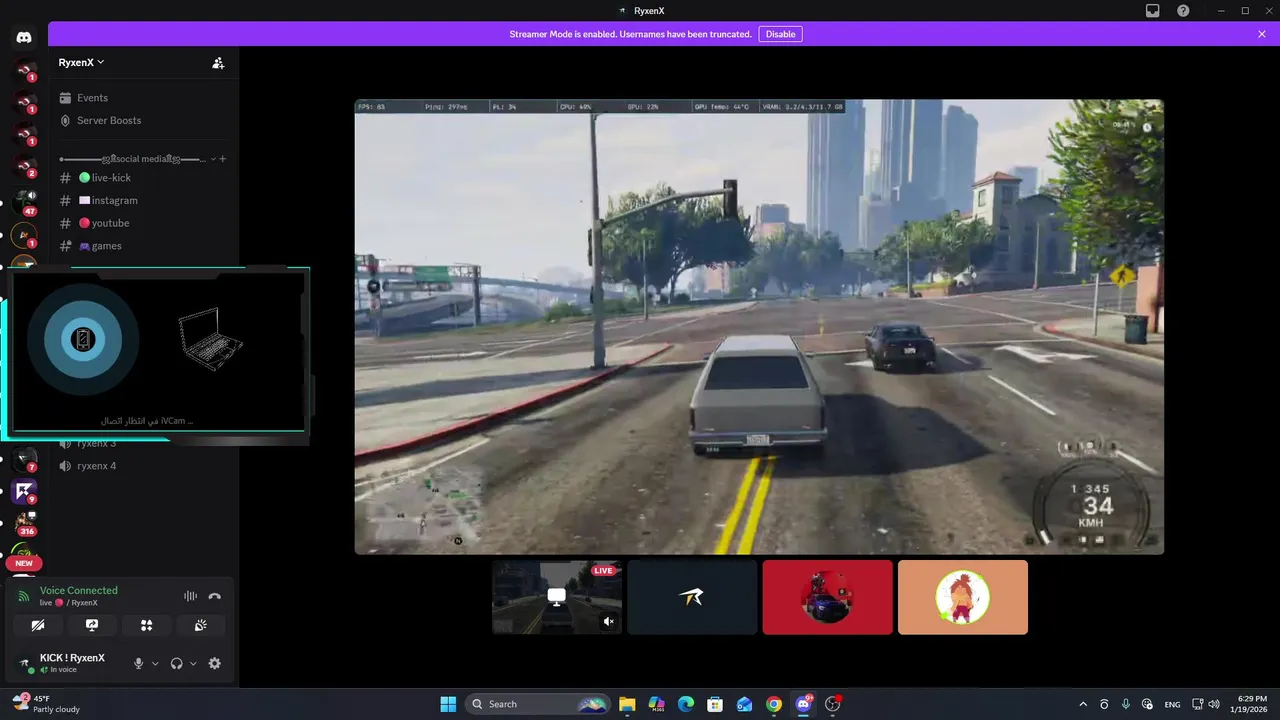Dismiss the Streamer Mode banner
Image resolution: width=1280 pixels, height=720 pixels.
[1262, 34]
